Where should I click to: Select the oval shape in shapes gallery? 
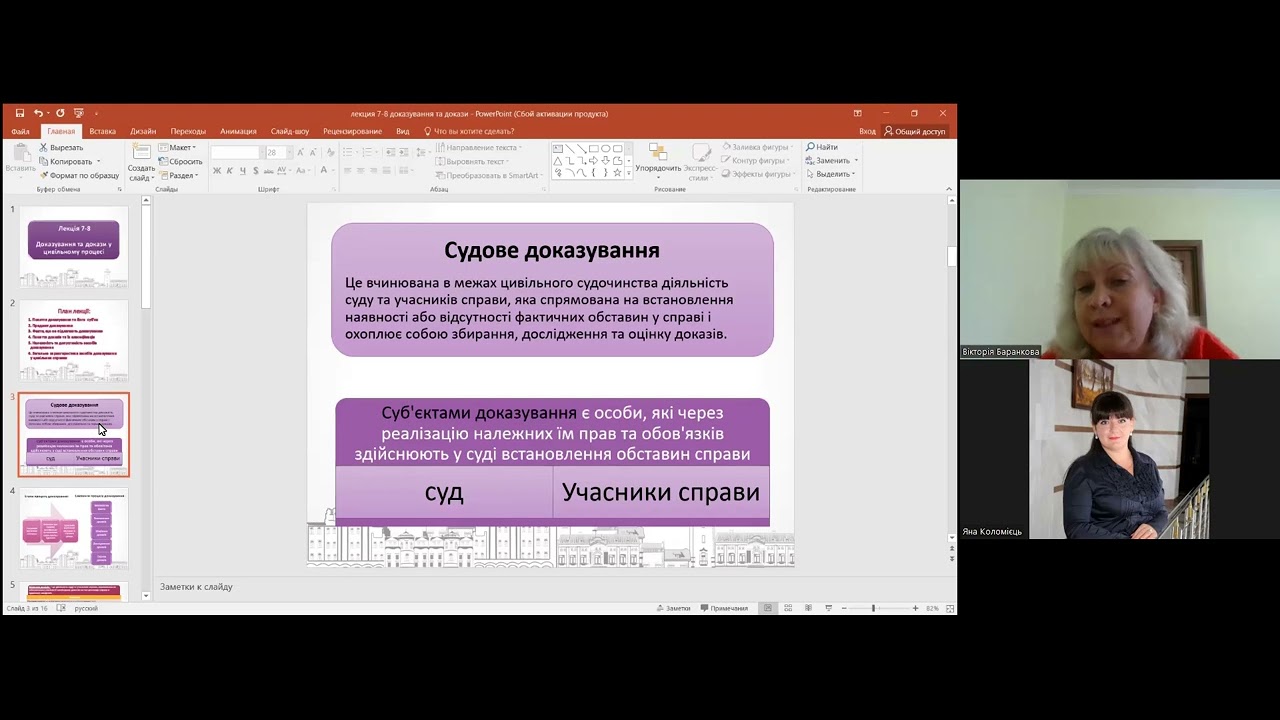[606, 148]
